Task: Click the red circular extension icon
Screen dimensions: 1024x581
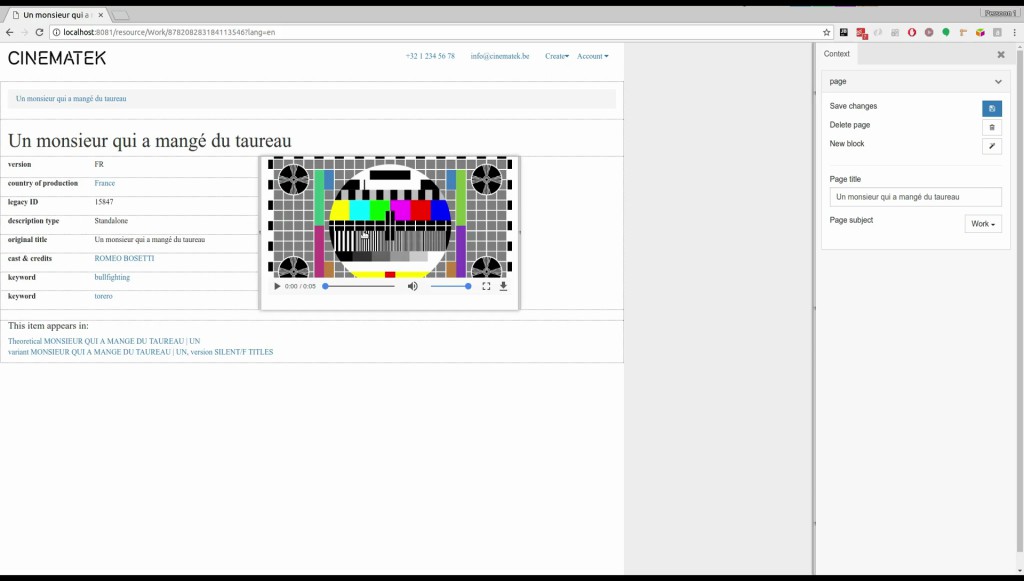Action: [912, 32]
